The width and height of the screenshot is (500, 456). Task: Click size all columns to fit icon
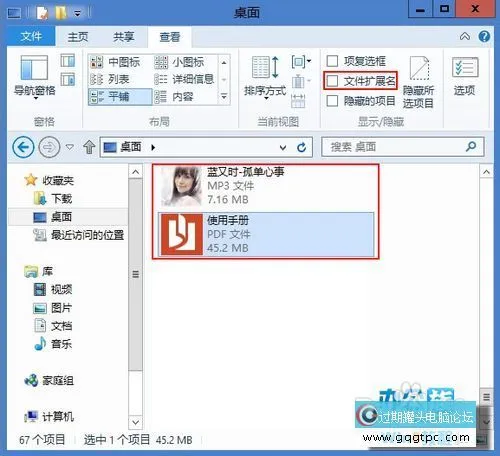tap(298, 101)
